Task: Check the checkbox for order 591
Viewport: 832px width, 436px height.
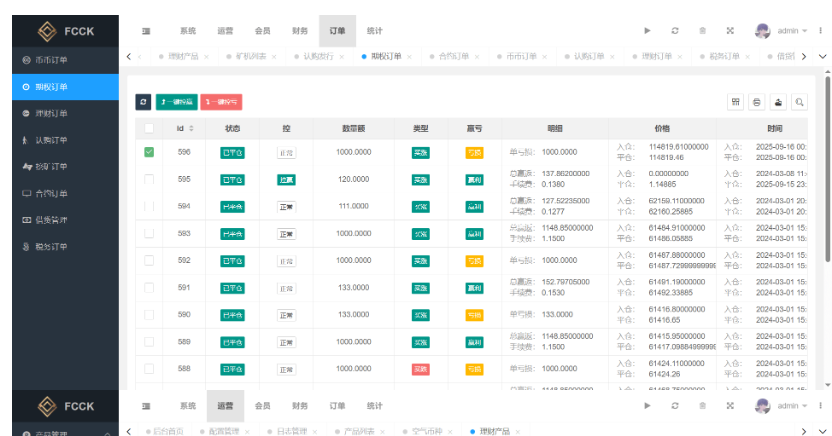Action: click(149, 287)
